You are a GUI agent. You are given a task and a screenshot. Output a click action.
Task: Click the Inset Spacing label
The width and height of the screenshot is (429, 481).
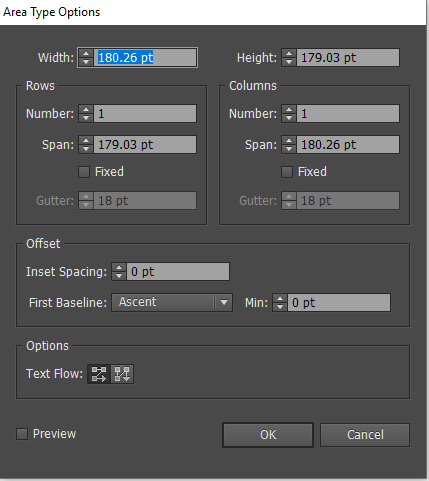pyautogui.click(x=67, y=272)
